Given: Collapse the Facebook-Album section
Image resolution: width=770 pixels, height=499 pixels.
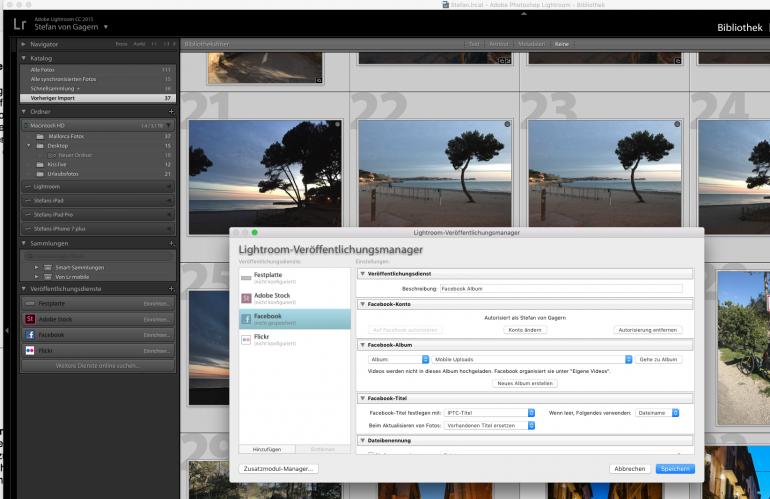Looking at the screenshot, I should tap(362, 345).
